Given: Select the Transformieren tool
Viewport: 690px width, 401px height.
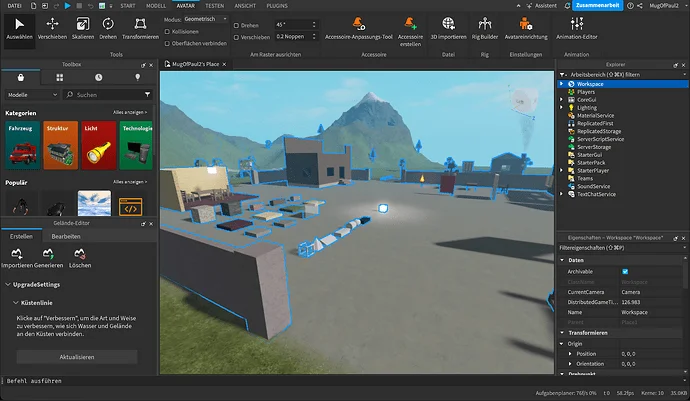Looking at the screenshot, I should (140, 29).
